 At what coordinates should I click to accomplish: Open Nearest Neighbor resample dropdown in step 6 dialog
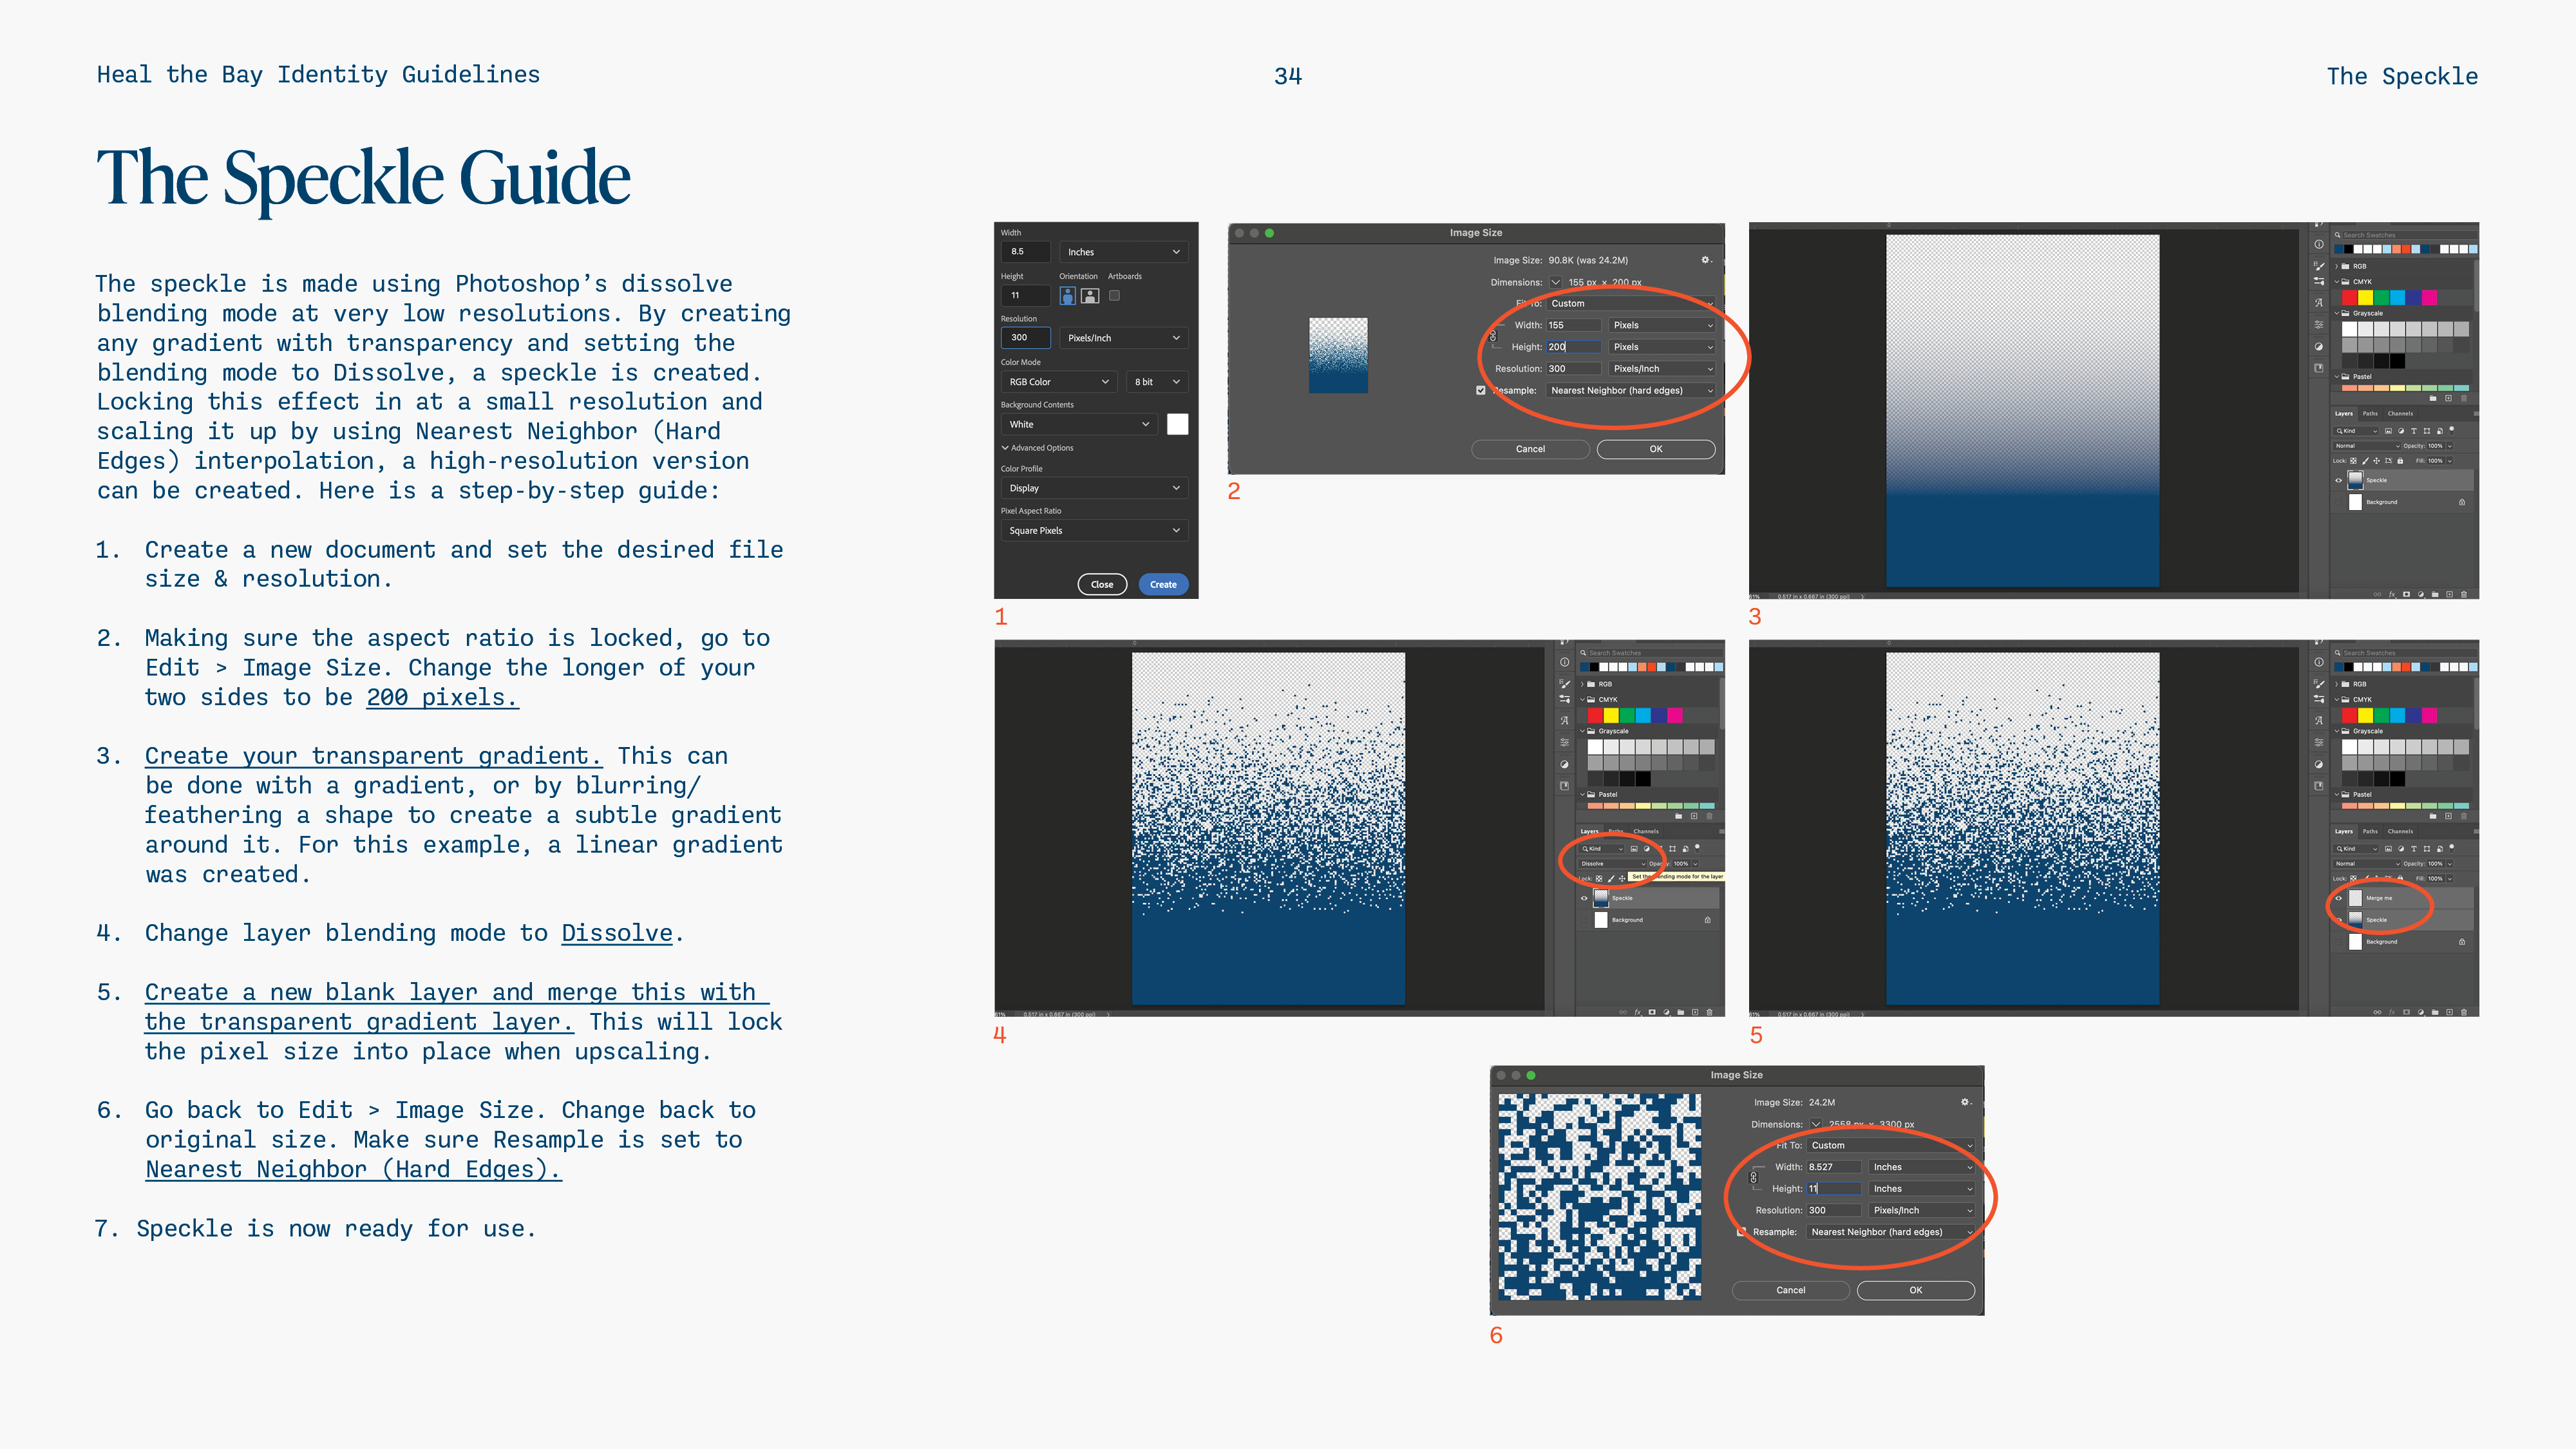1890,1232
